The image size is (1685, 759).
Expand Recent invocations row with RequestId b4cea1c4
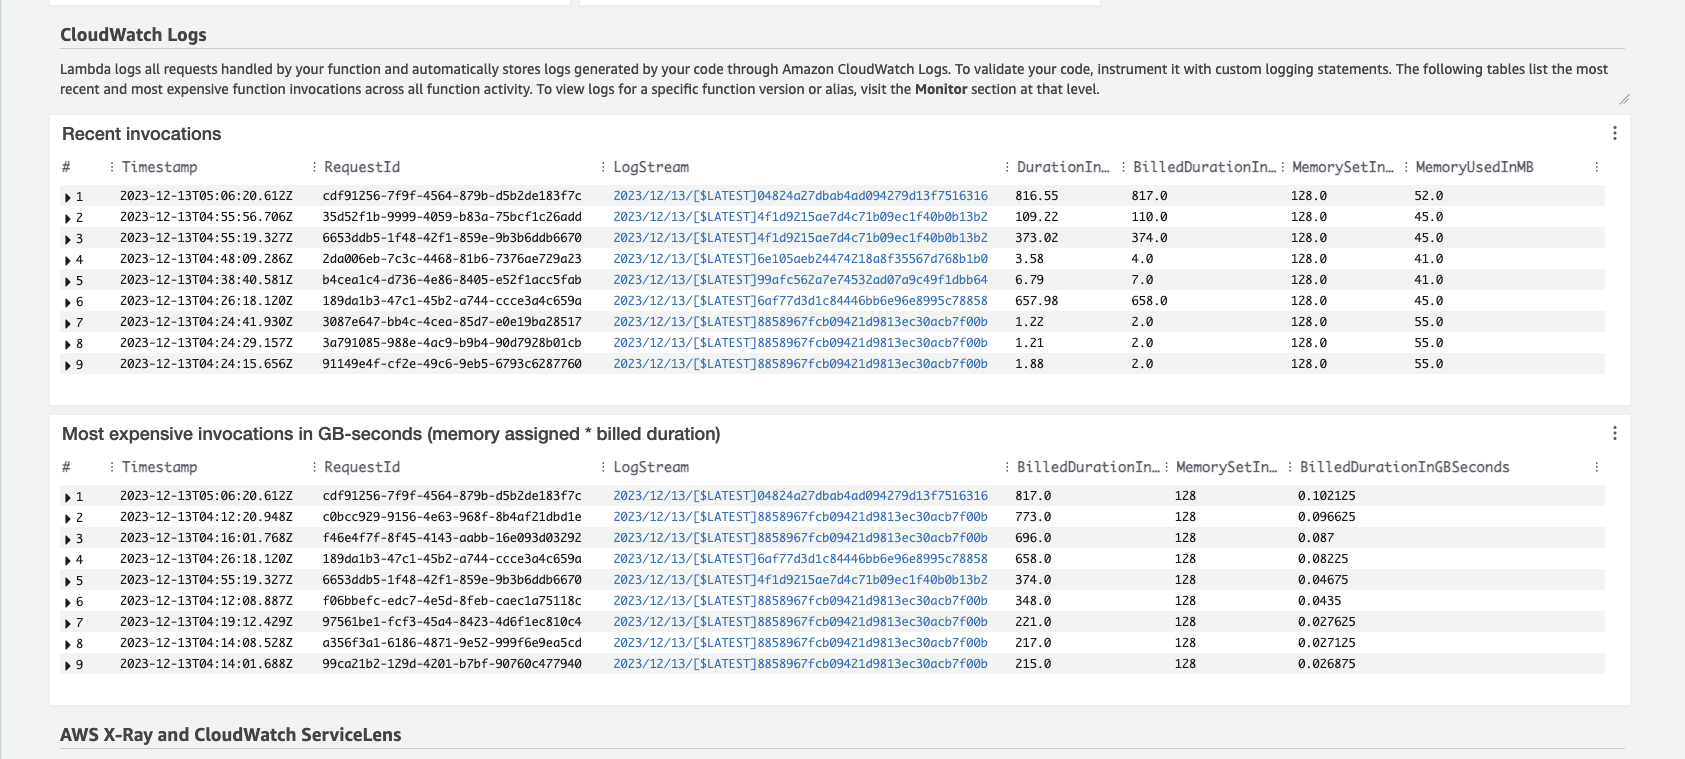click(x=68, y=281)
